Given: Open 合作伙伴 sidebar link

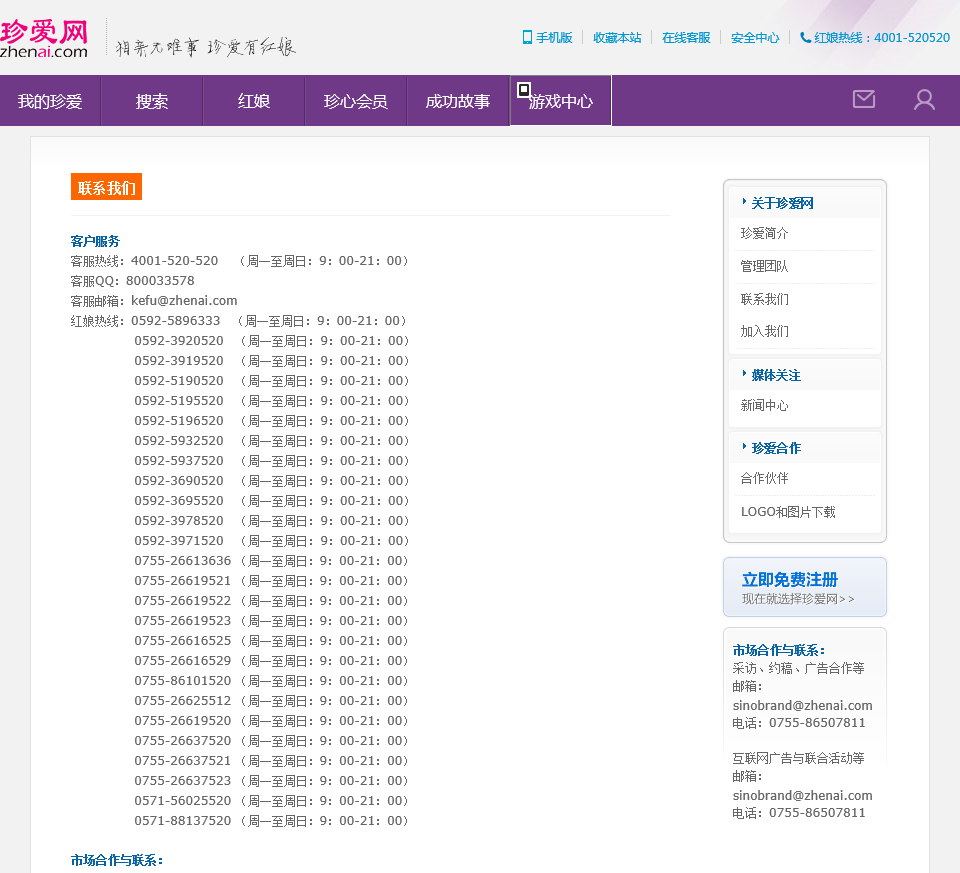Looking at the screenshot, I should tap(764, 478).
